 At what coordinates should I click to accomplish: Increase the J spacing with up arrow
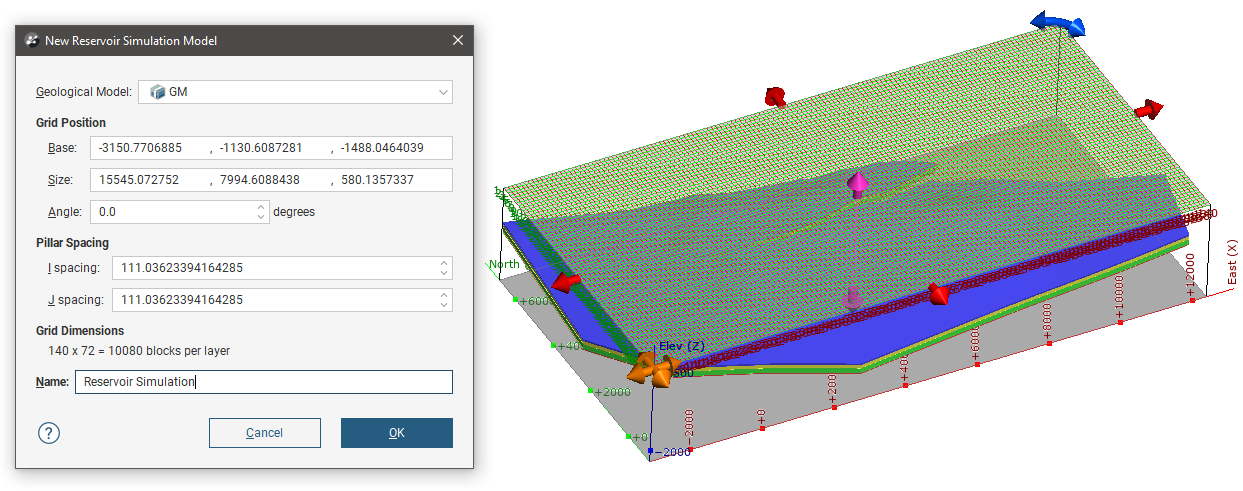tap(444, 295)
